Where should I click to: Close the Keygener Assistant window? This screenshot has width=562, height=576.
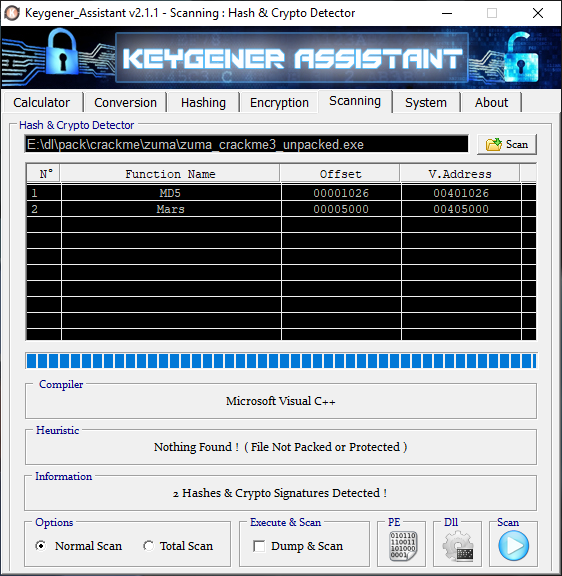pyautogui.click(x=538, y=13)
